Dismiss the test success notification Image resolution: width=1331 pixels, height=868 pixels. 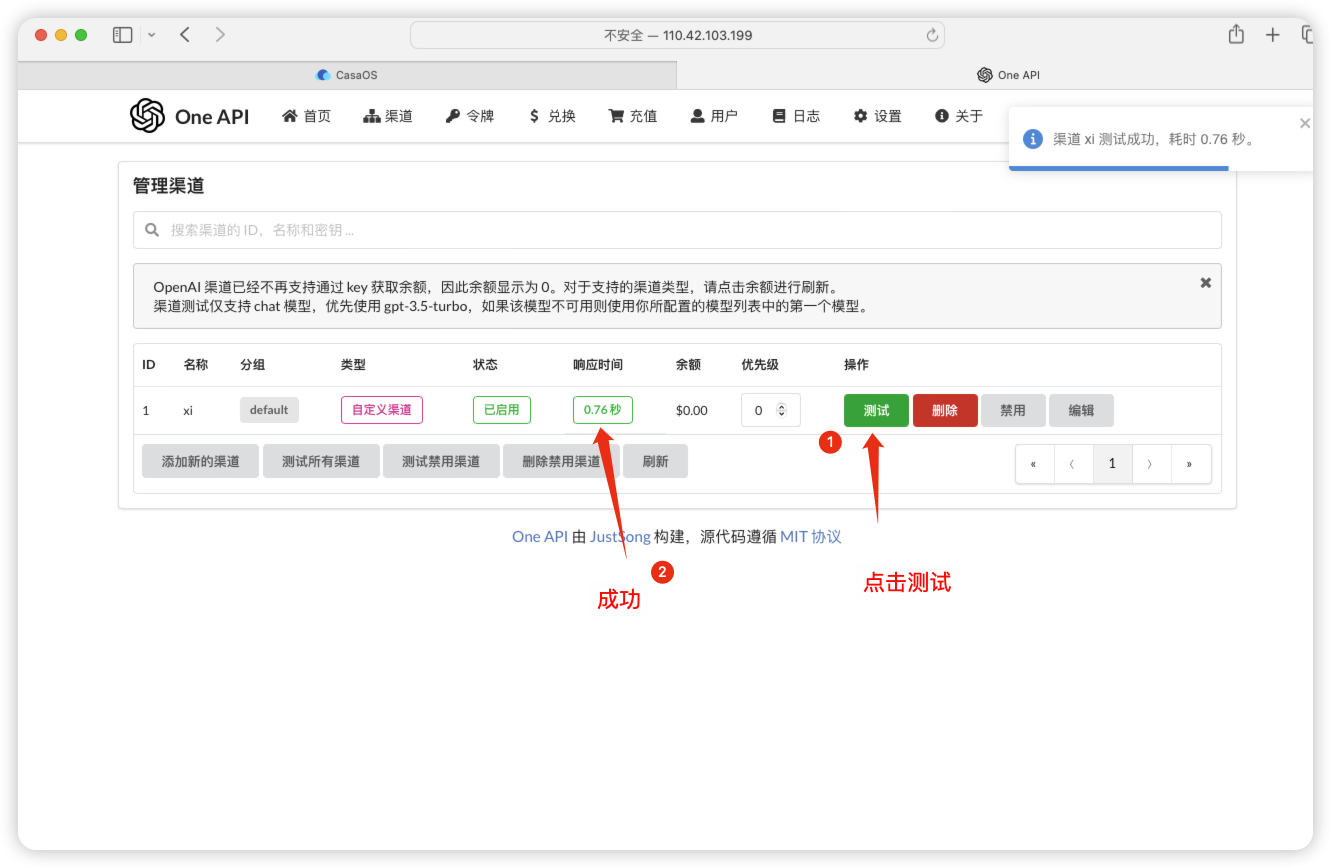(1304, 123)
